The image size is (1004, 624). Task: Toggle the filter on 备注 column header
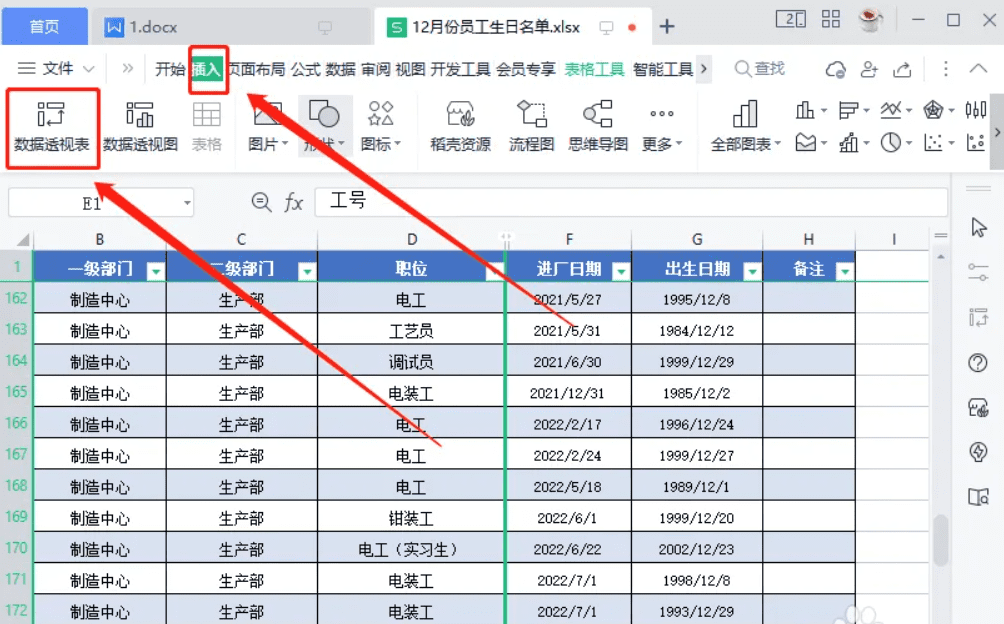(845, 269)
